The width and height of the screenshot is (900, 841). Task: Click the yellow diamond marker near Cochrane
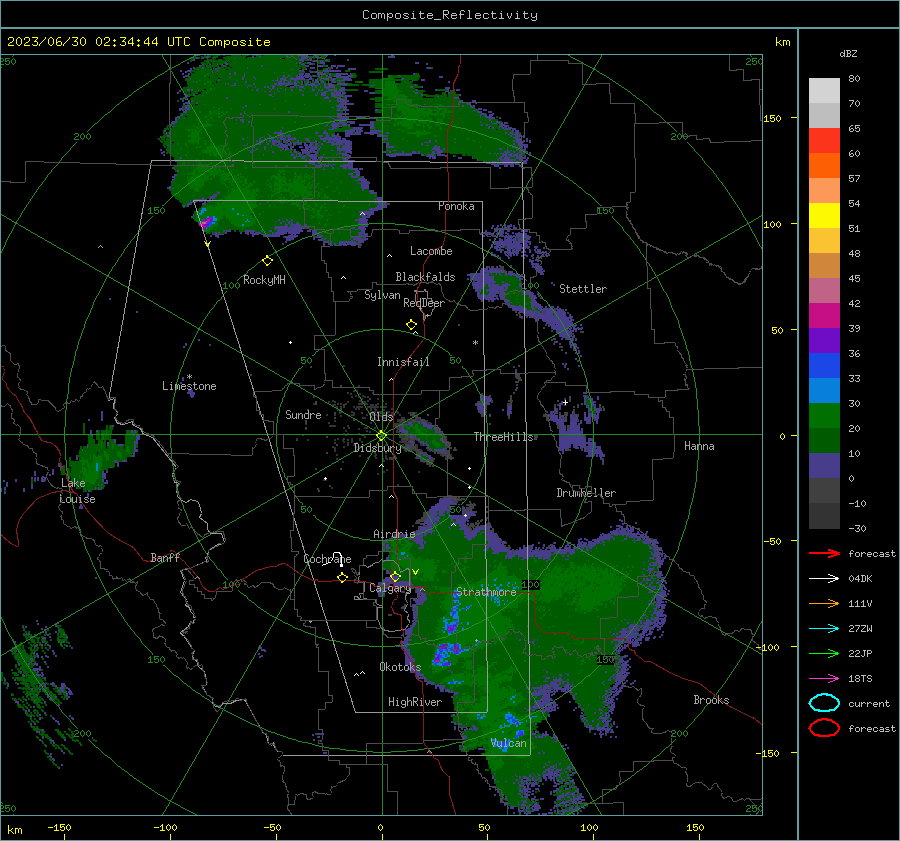pyautogui.click(x=342, y=577)
